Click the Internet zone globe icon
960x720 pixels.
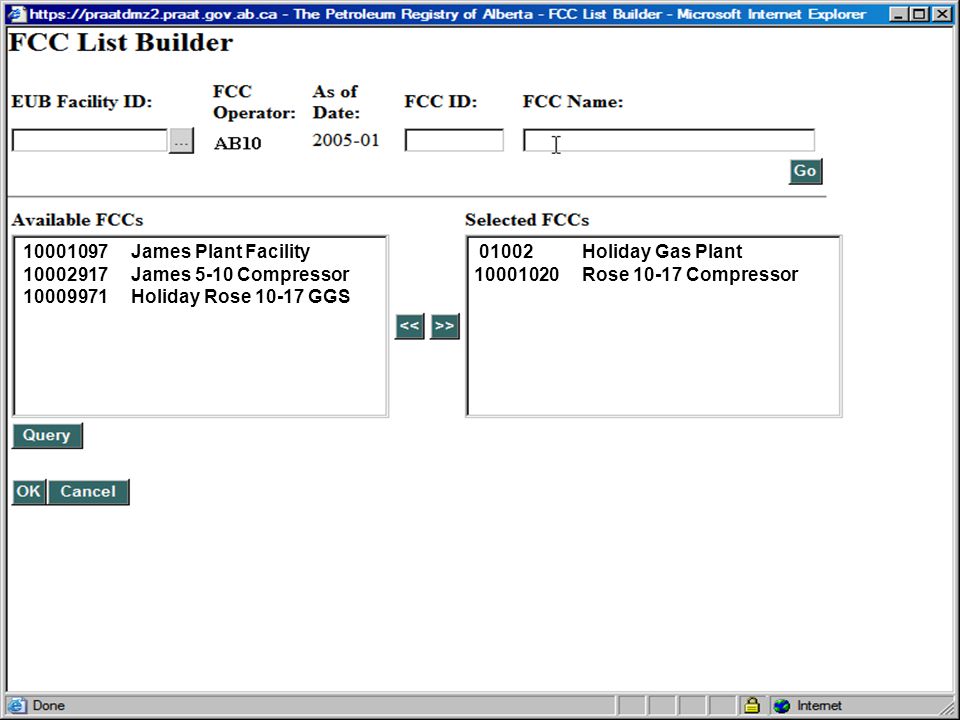pos(782,705)
